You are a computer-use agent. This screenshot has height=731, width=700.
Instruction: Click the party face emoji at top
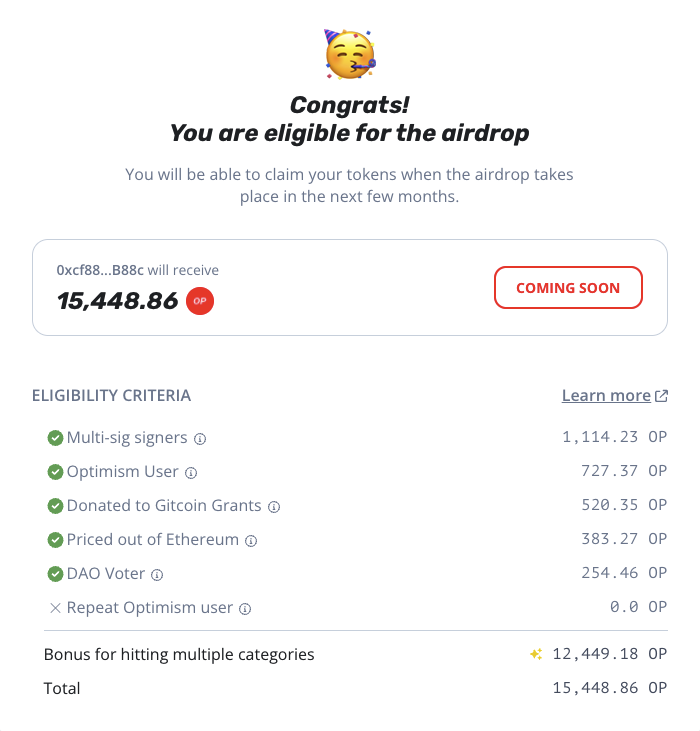[x=350, y=55]
